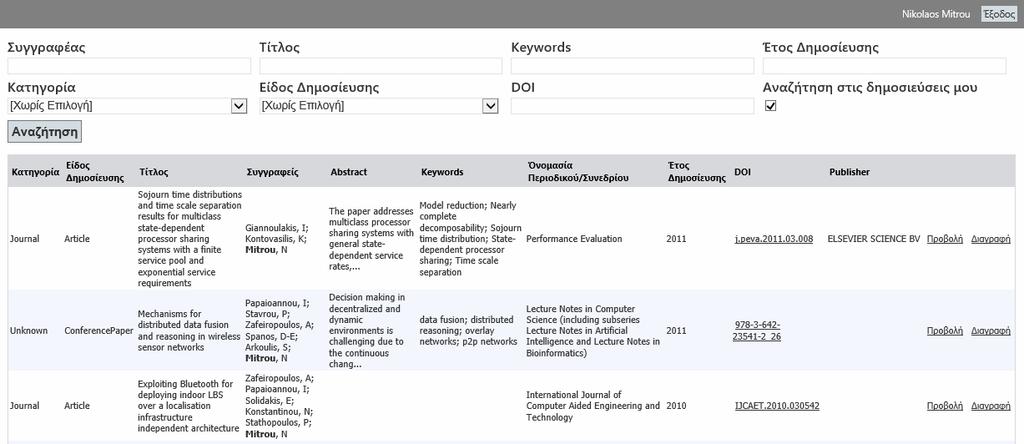Click Διαγραφή for the Lecture Notes row
The image size is (1024, 444).
pyautogui.click(x=991, y=330)
